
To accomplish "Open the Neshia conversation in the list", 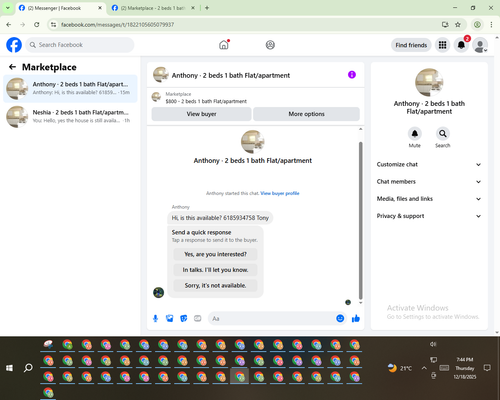I will point(70,117).
